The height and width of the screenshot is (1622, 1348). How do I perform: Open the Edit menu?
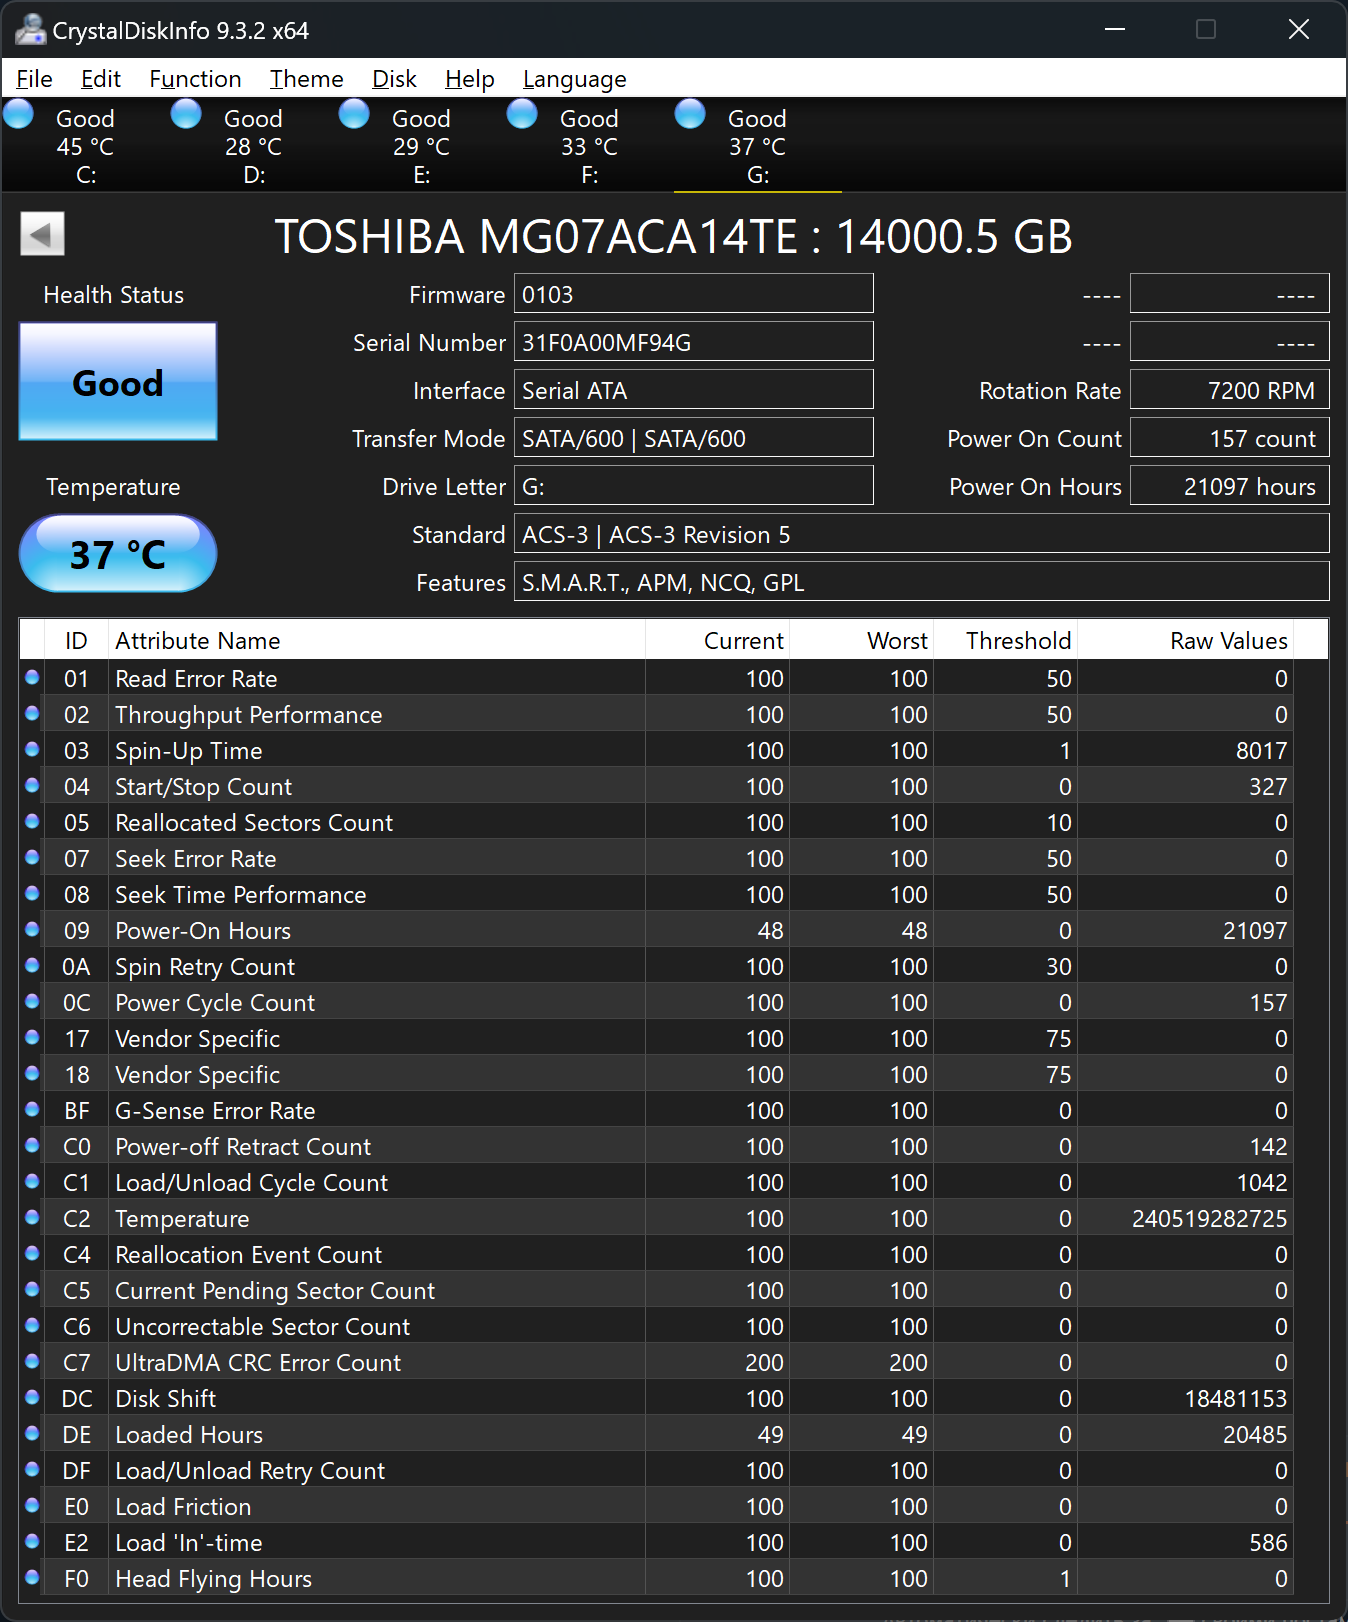click(x=100, y=79)
